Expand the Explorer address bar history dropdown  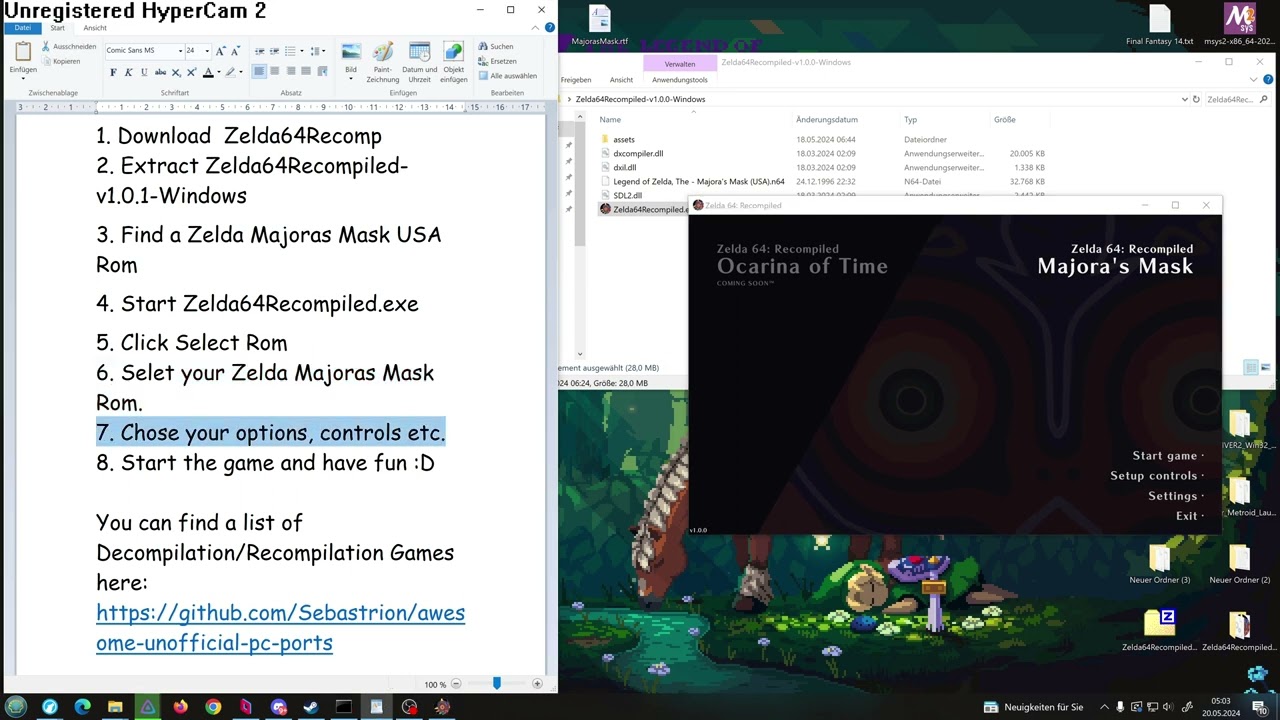[x=1185, y=99]
